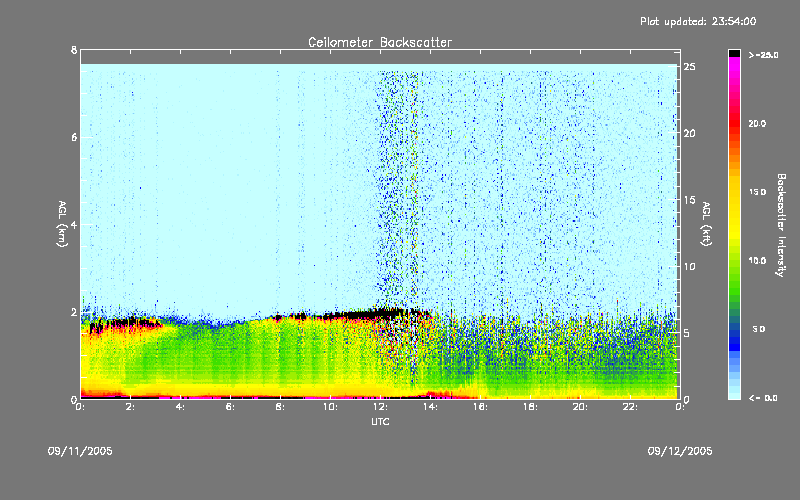Screen dimensions: 800x500
Task: Click the 6 km tick label on left axis
Action: [x=74, y=137]
